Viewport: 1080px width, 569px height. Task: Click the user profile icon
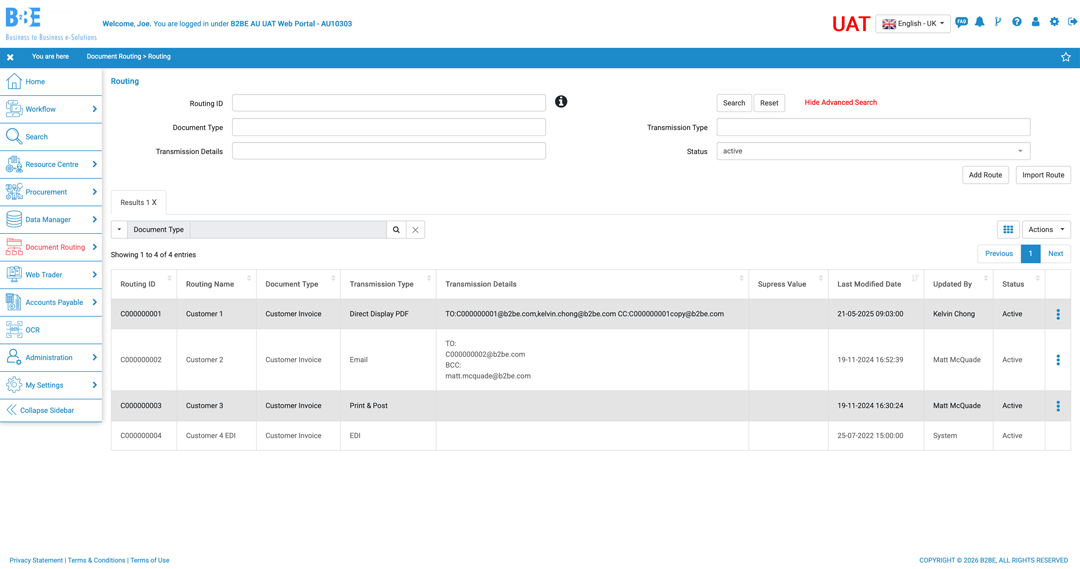1035,22
